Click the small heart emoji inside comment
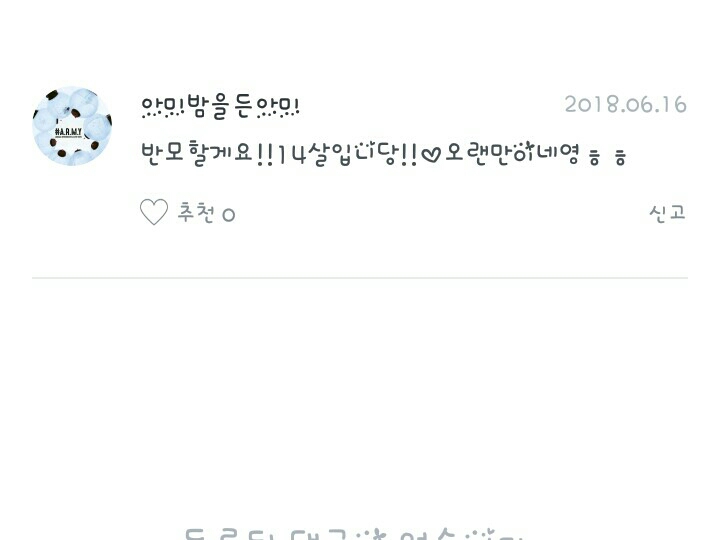Screen dimensions: 720x540 [x=431, y=155]
